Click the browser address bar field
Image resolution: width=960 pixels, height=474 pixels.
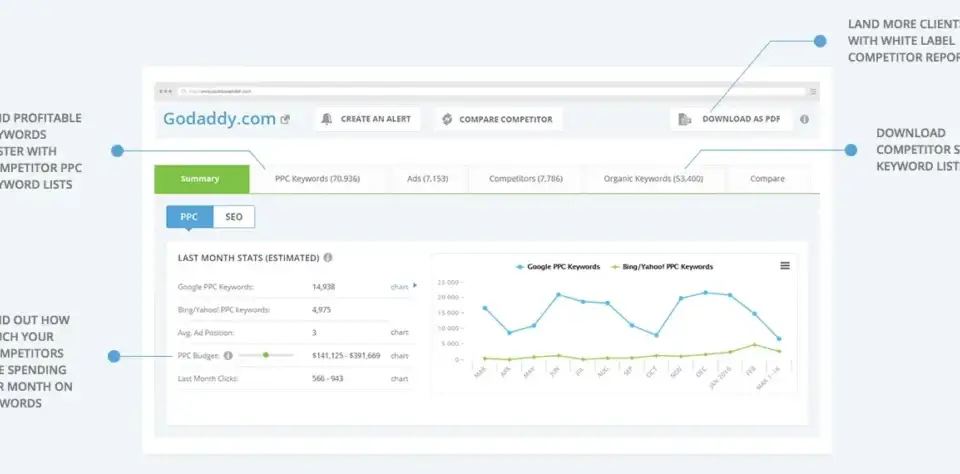491,91
